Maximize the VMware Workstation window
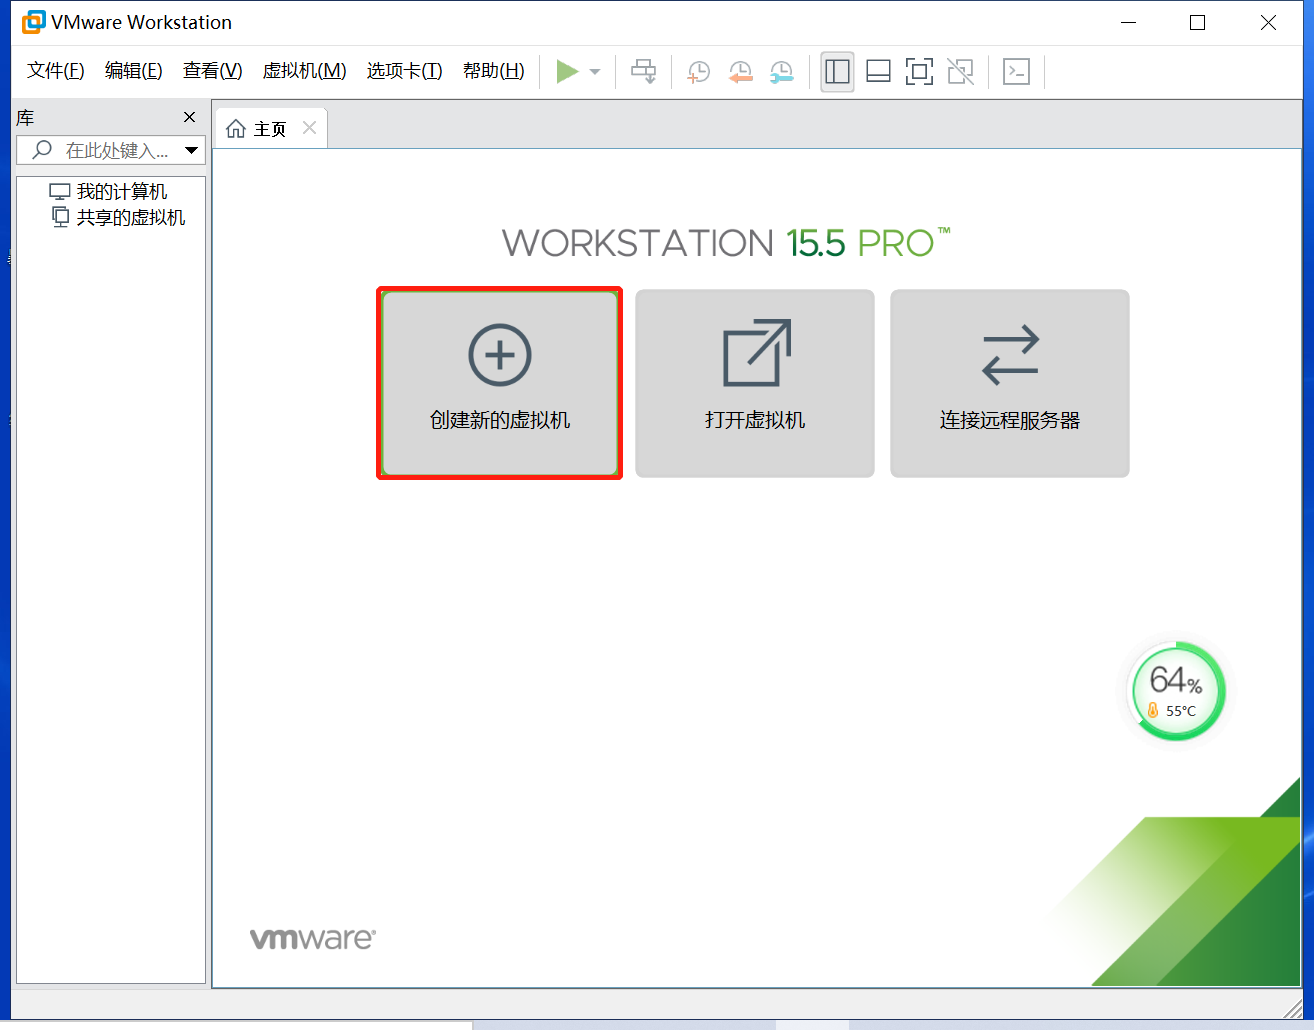Image resolution: width=1314 pixels, height=1030 pixels. pyautogui.click(x=1197, y=22)
